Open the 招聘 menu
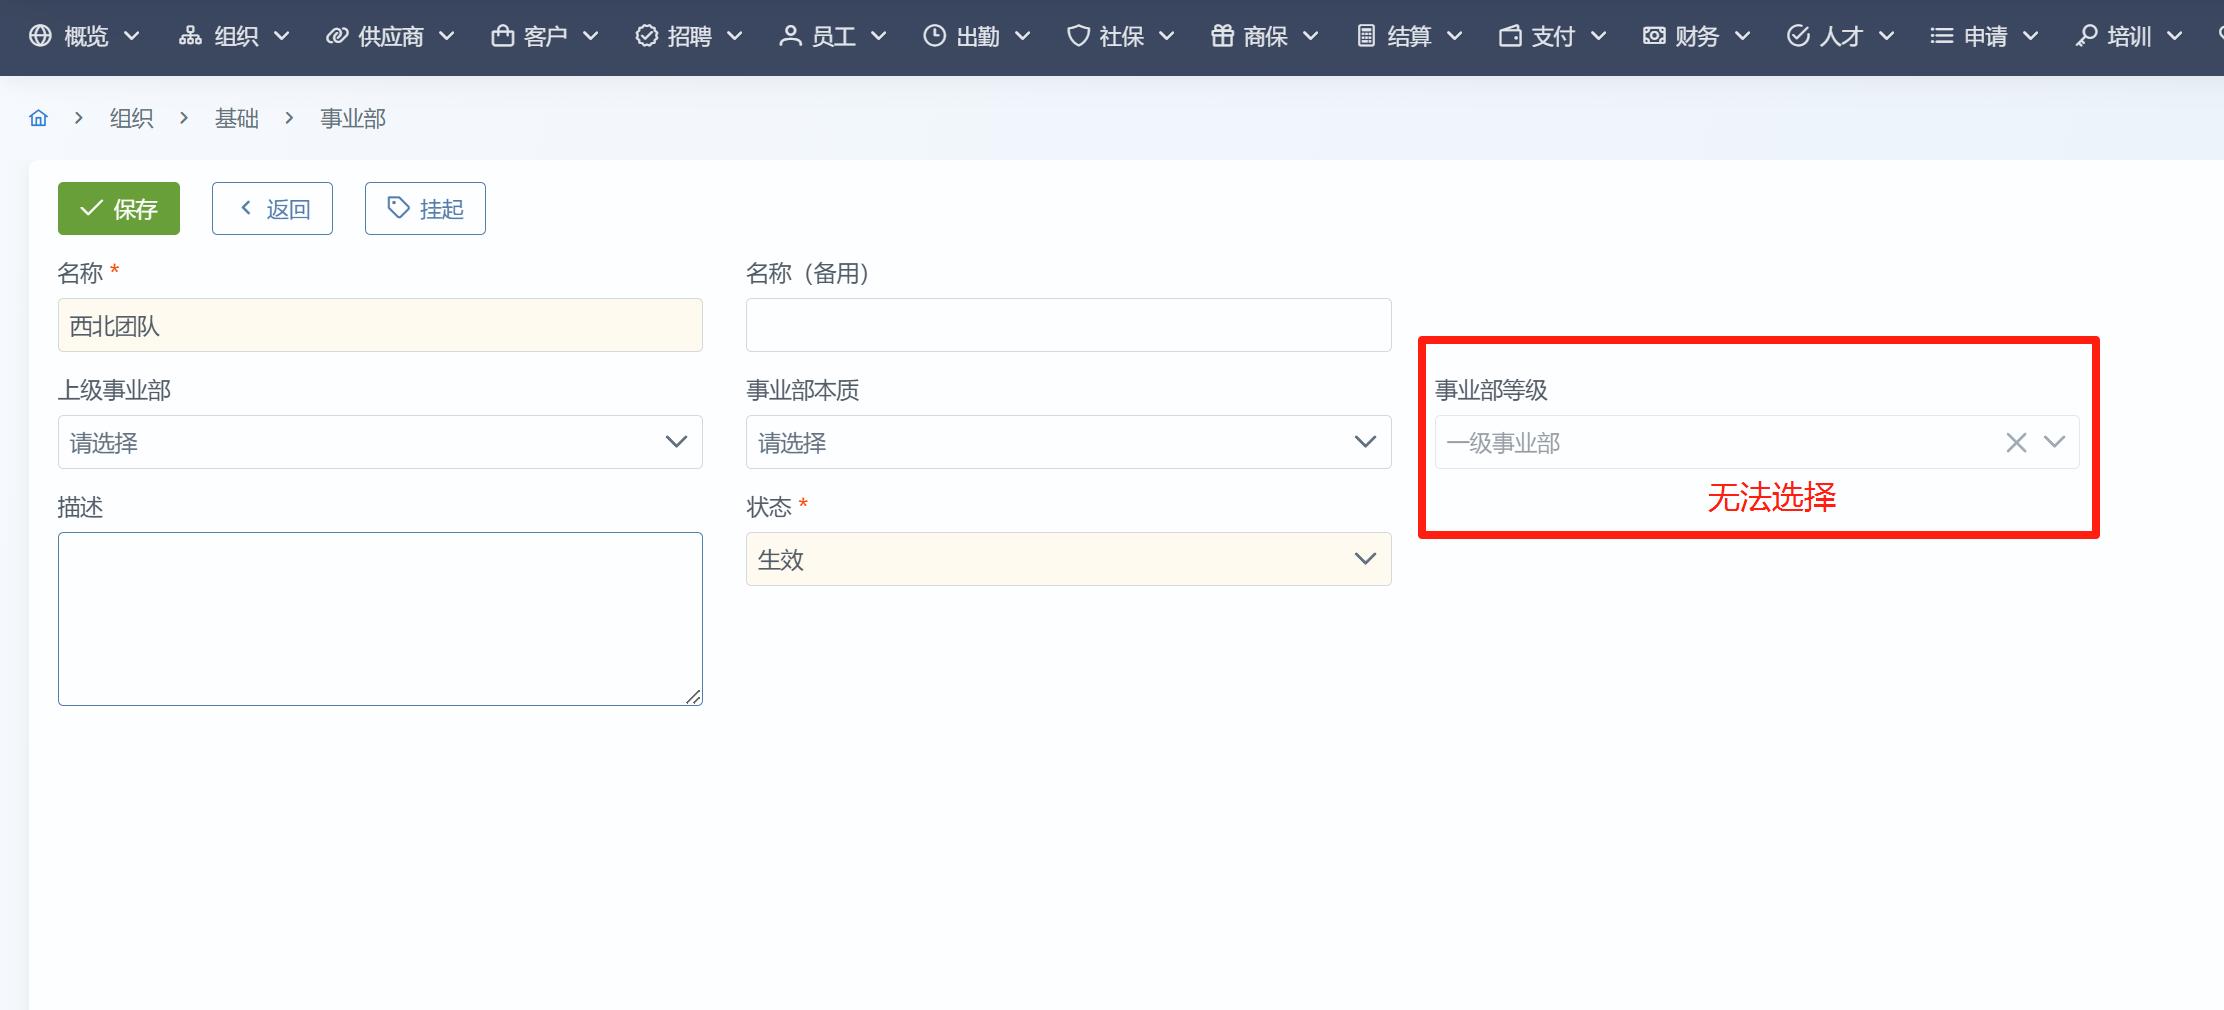 689,36
